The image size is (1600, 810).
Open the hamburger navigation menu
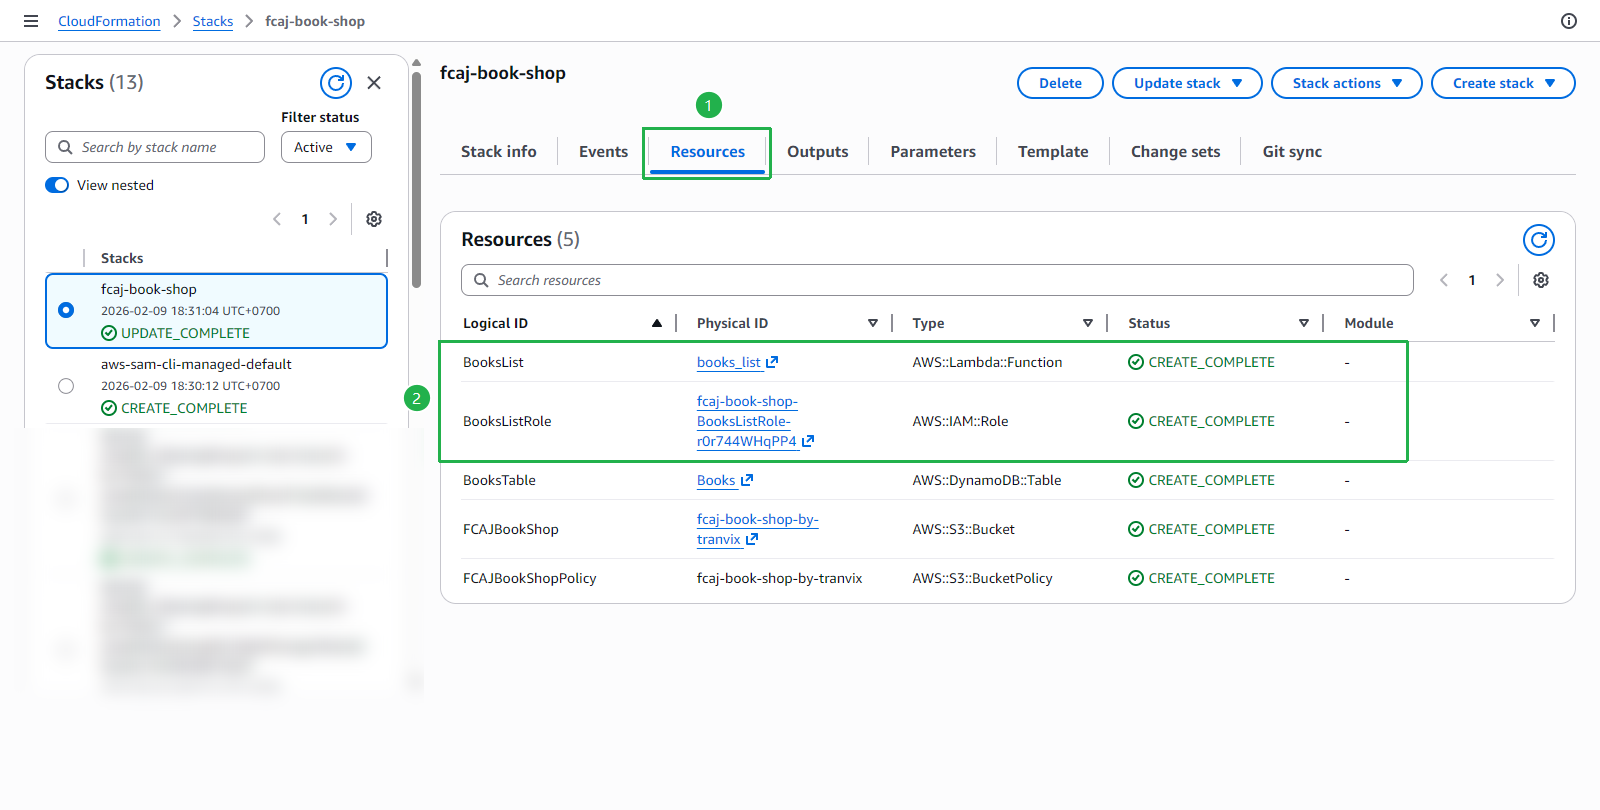click(31, 21)
